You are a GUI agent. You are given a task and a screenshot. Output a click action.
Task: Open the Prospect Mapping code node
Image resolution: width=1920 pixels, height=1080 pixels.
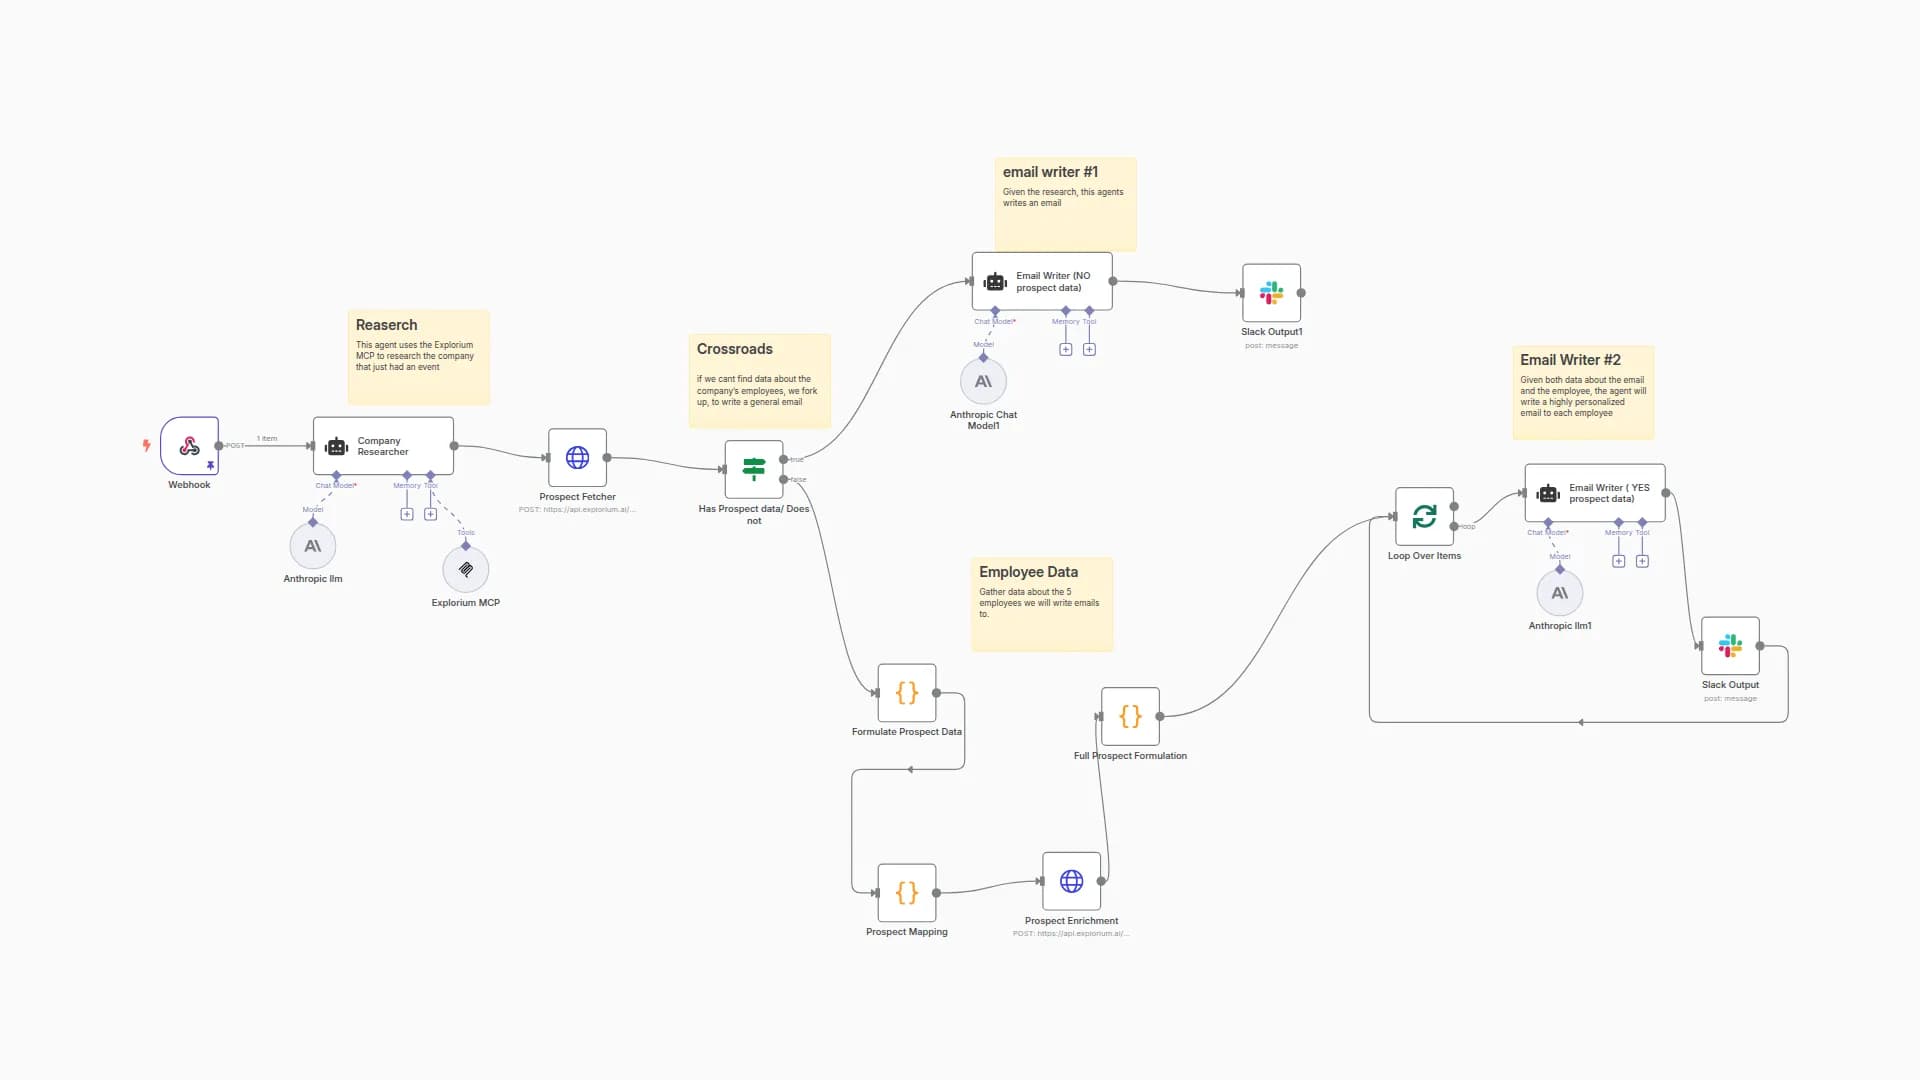pos(907,893)
